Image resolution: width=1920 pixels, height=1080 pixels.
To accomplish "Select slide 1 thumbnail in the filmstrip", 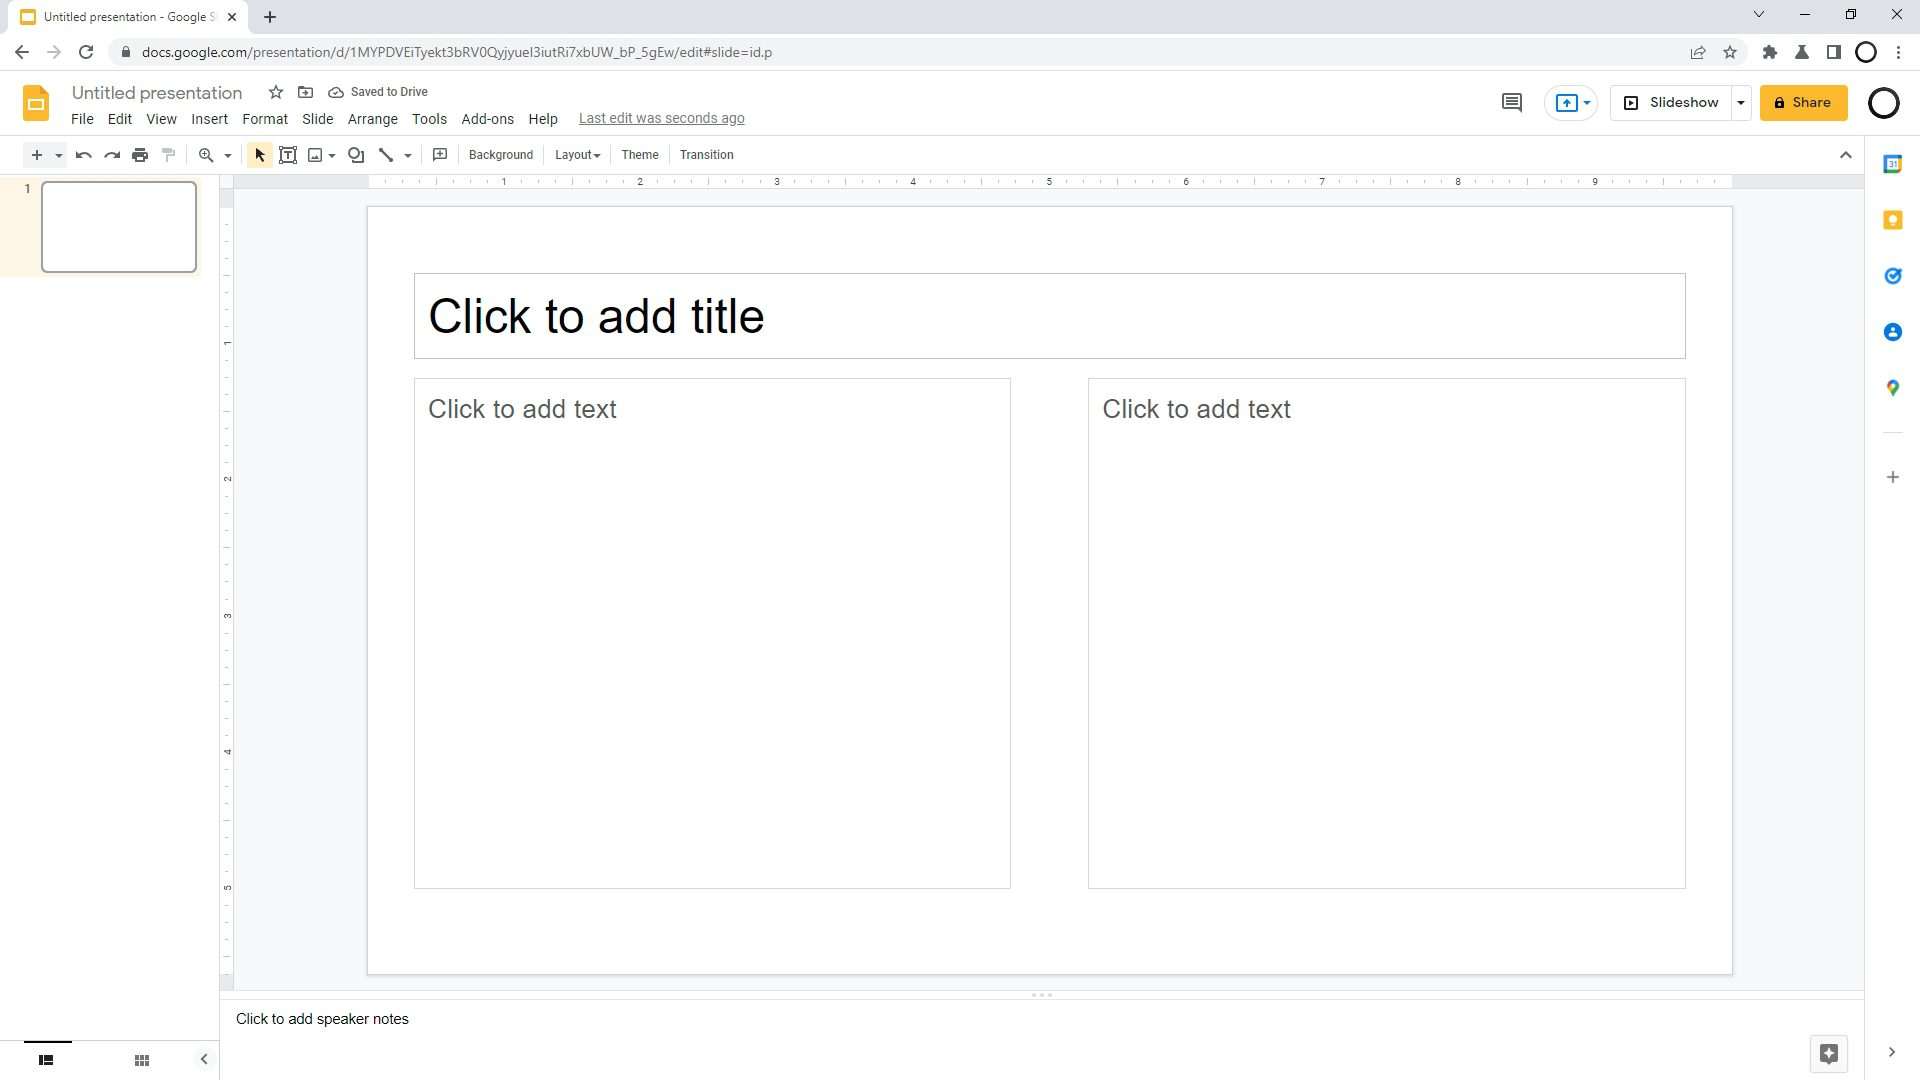I will pyautogui.click(x=118, y=226).
